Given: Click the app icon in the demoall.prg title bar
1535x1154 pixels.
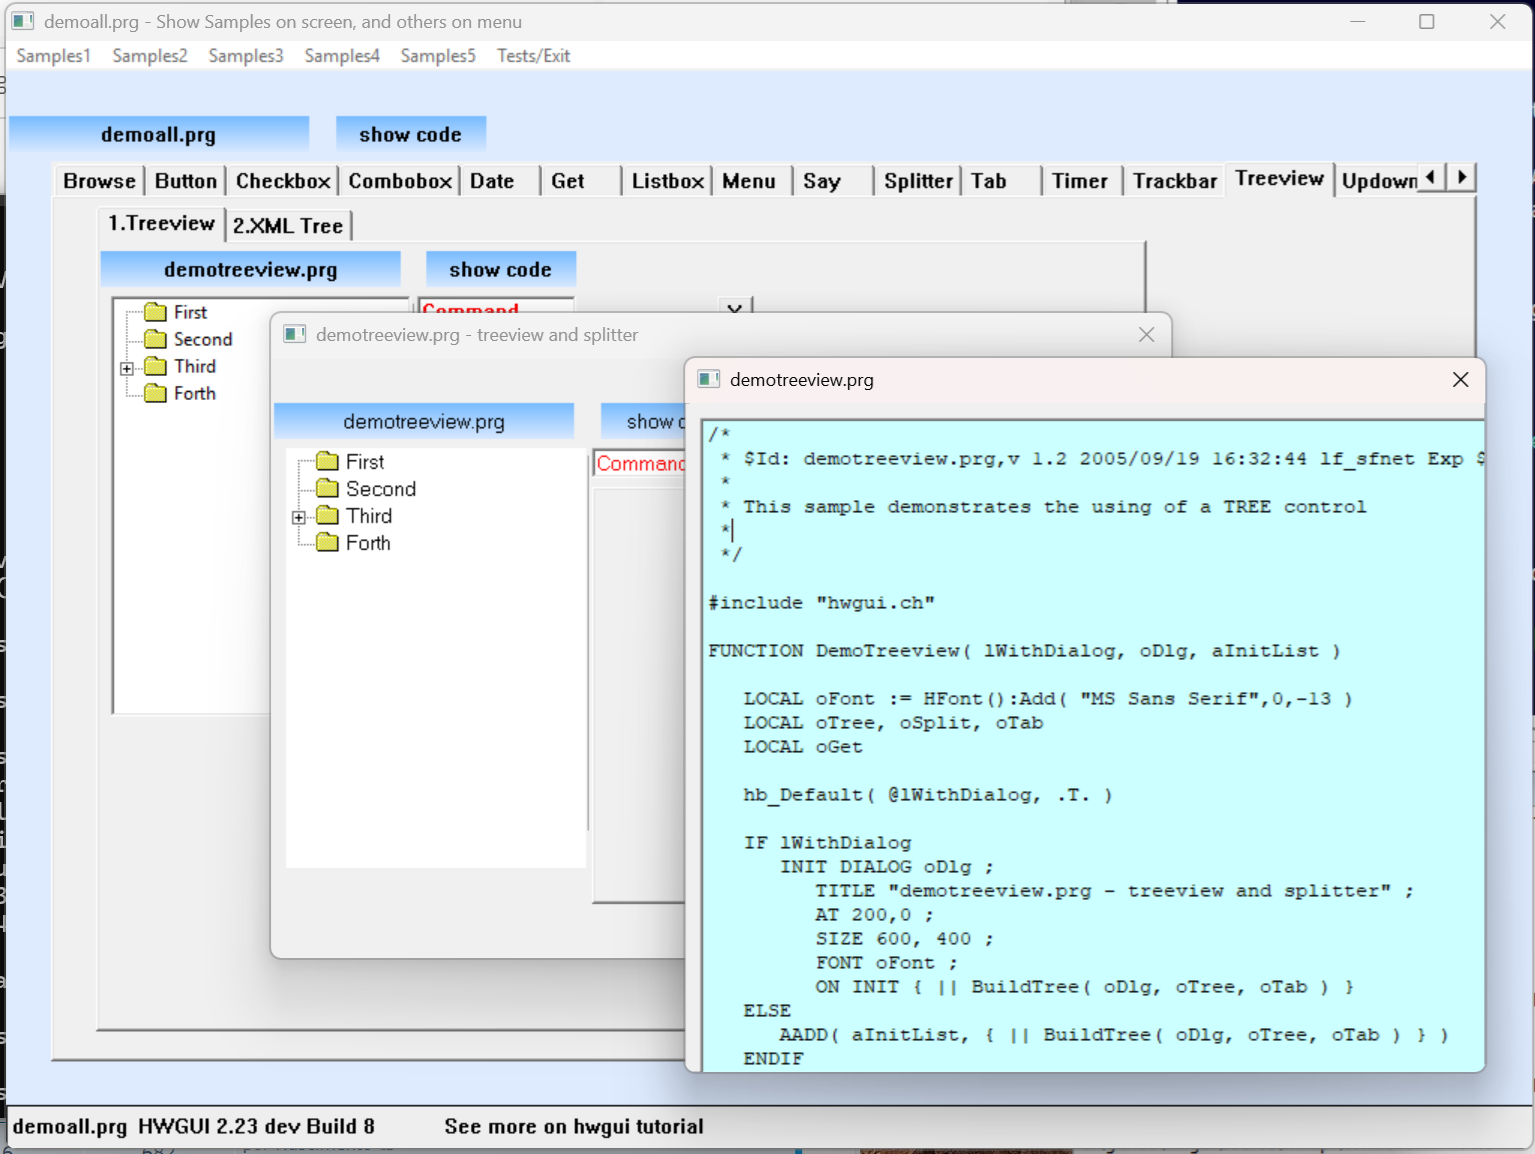Looking at the screenshot, I should [23, 21].
